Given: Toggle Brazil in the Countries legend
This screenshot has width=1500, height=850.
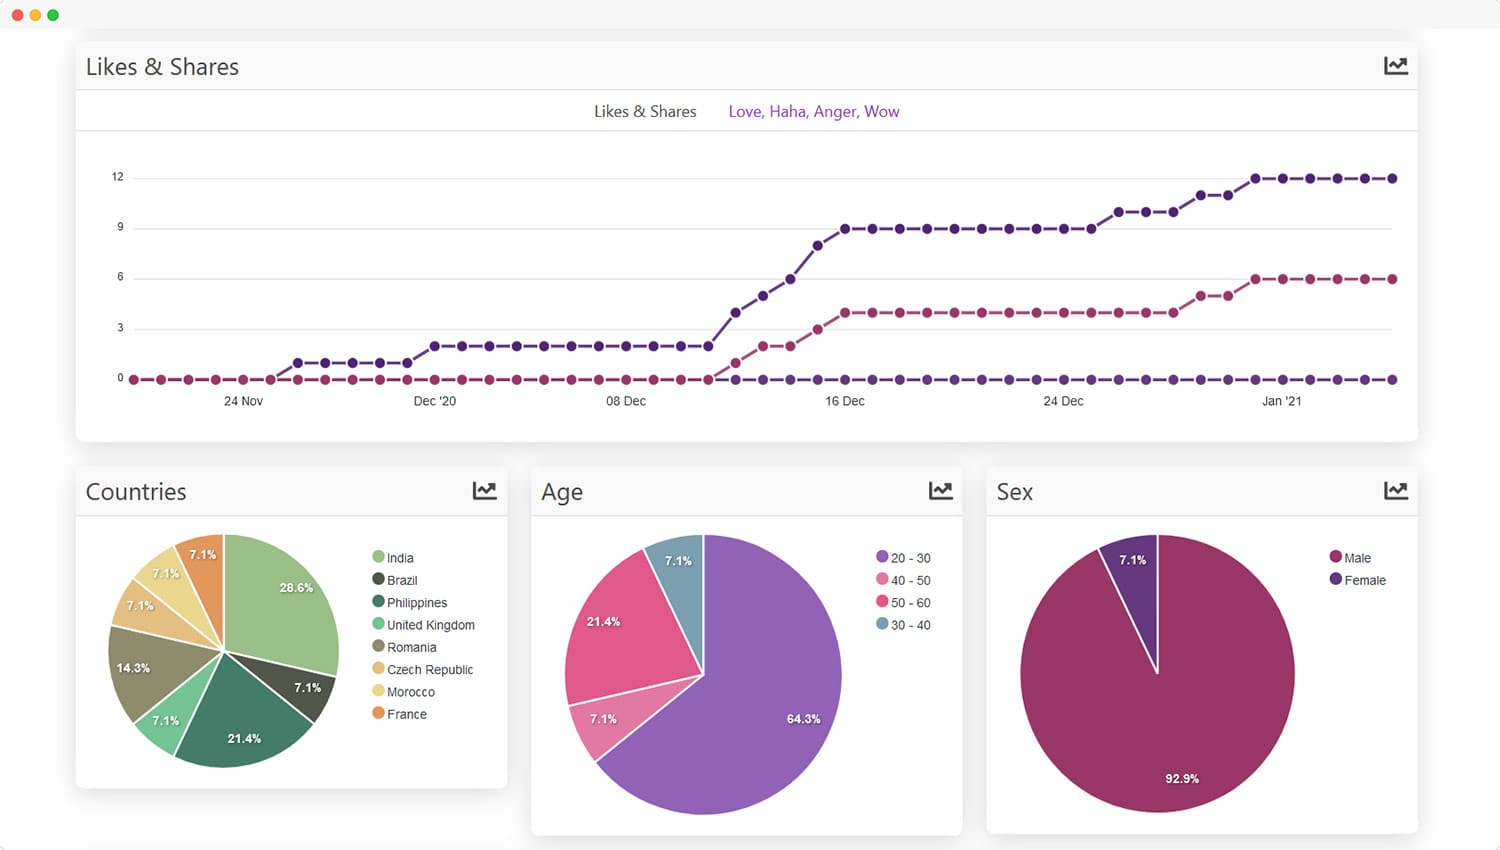Looking at the screenshot, I should 395,580.
